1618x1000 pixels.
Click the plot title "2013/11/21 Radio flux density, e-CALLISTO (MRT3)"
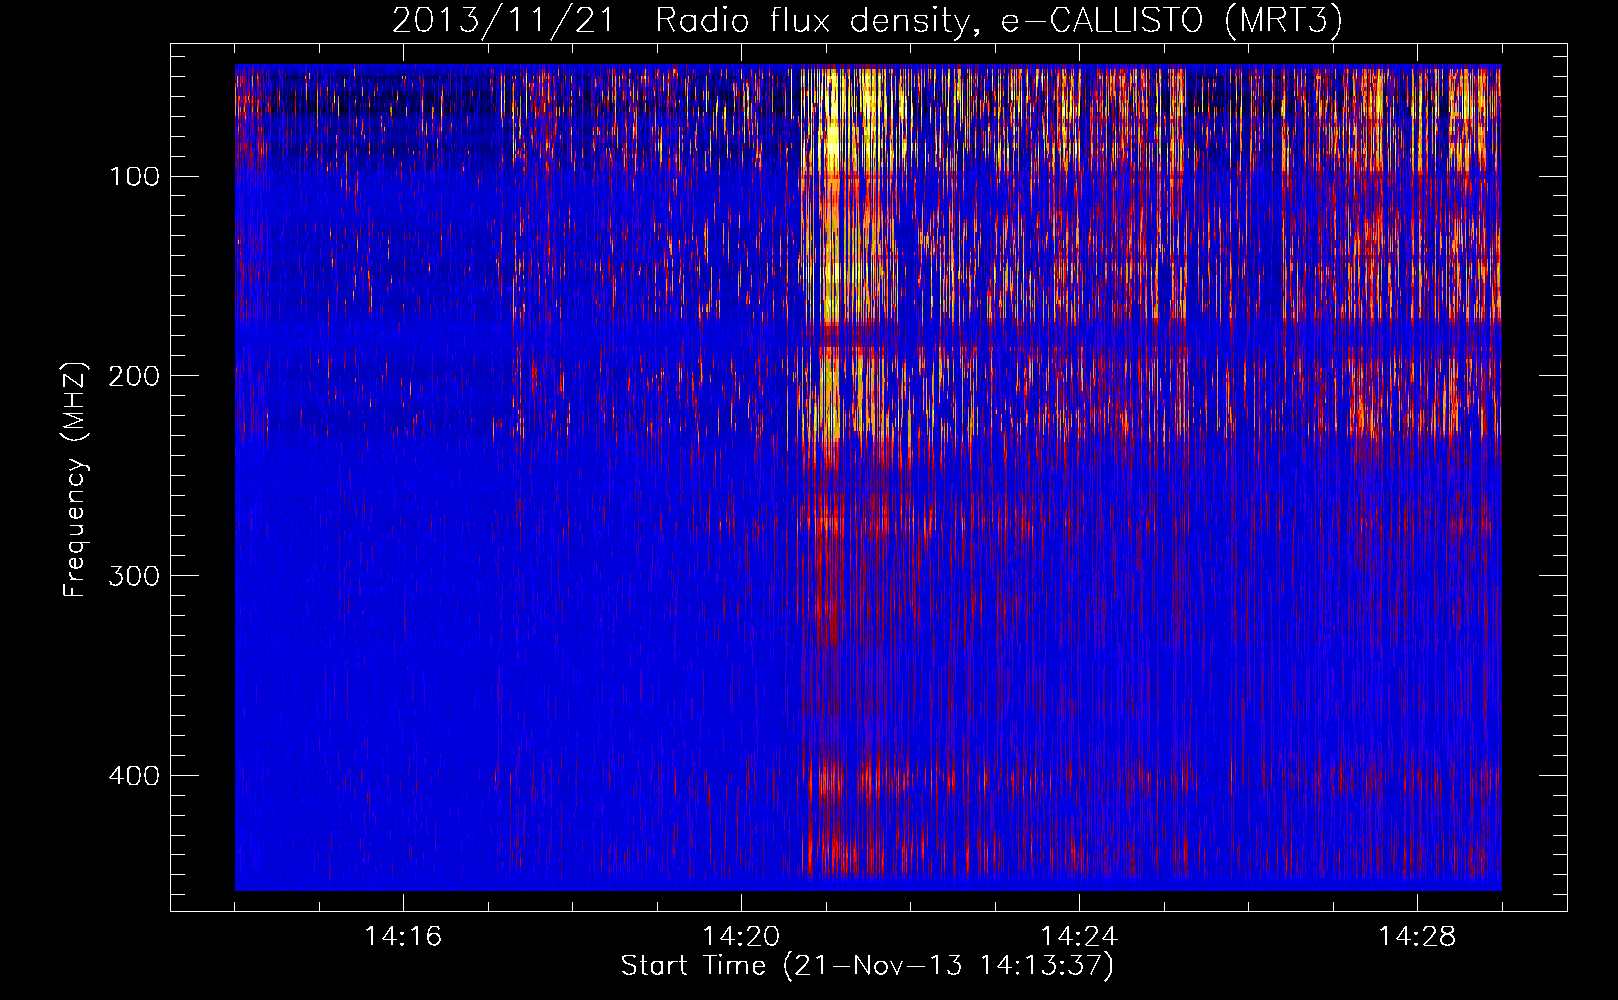[x=867, y=21]
